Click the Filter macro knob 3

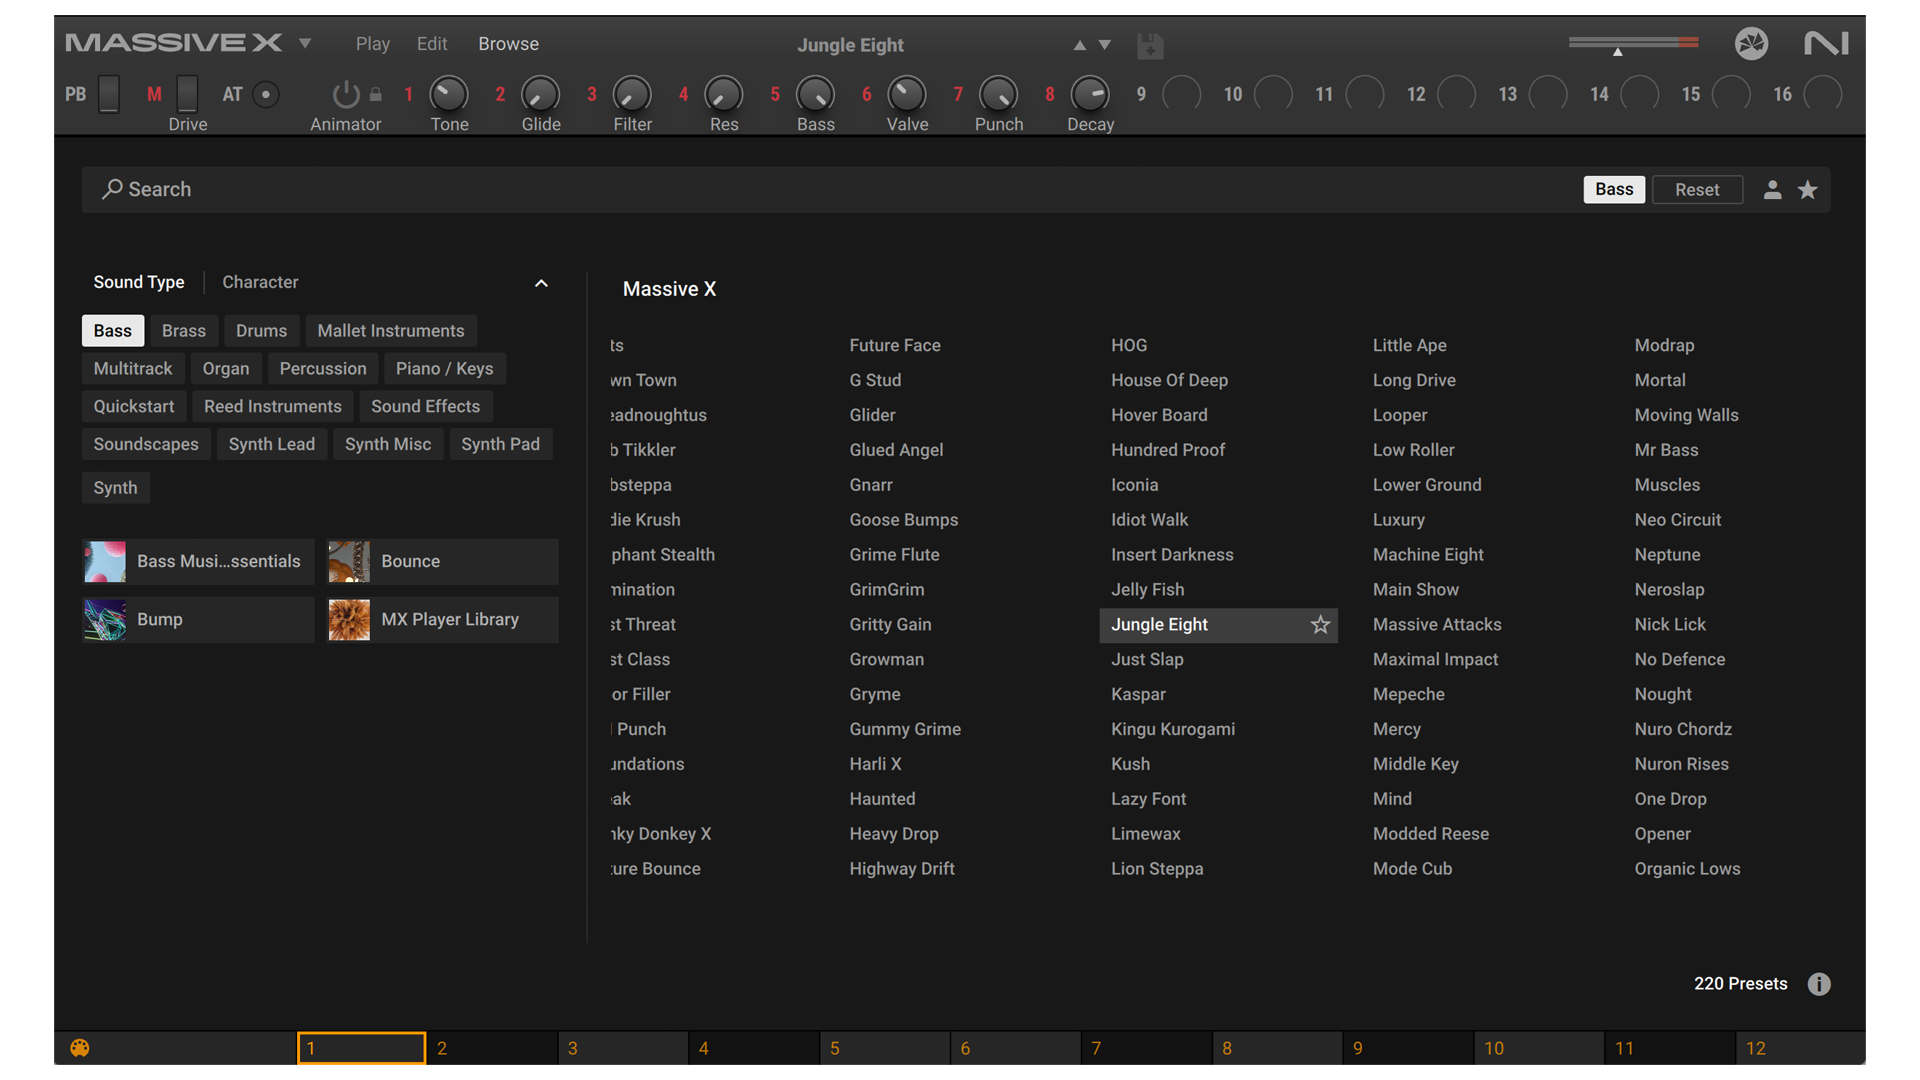coord(632,94)
